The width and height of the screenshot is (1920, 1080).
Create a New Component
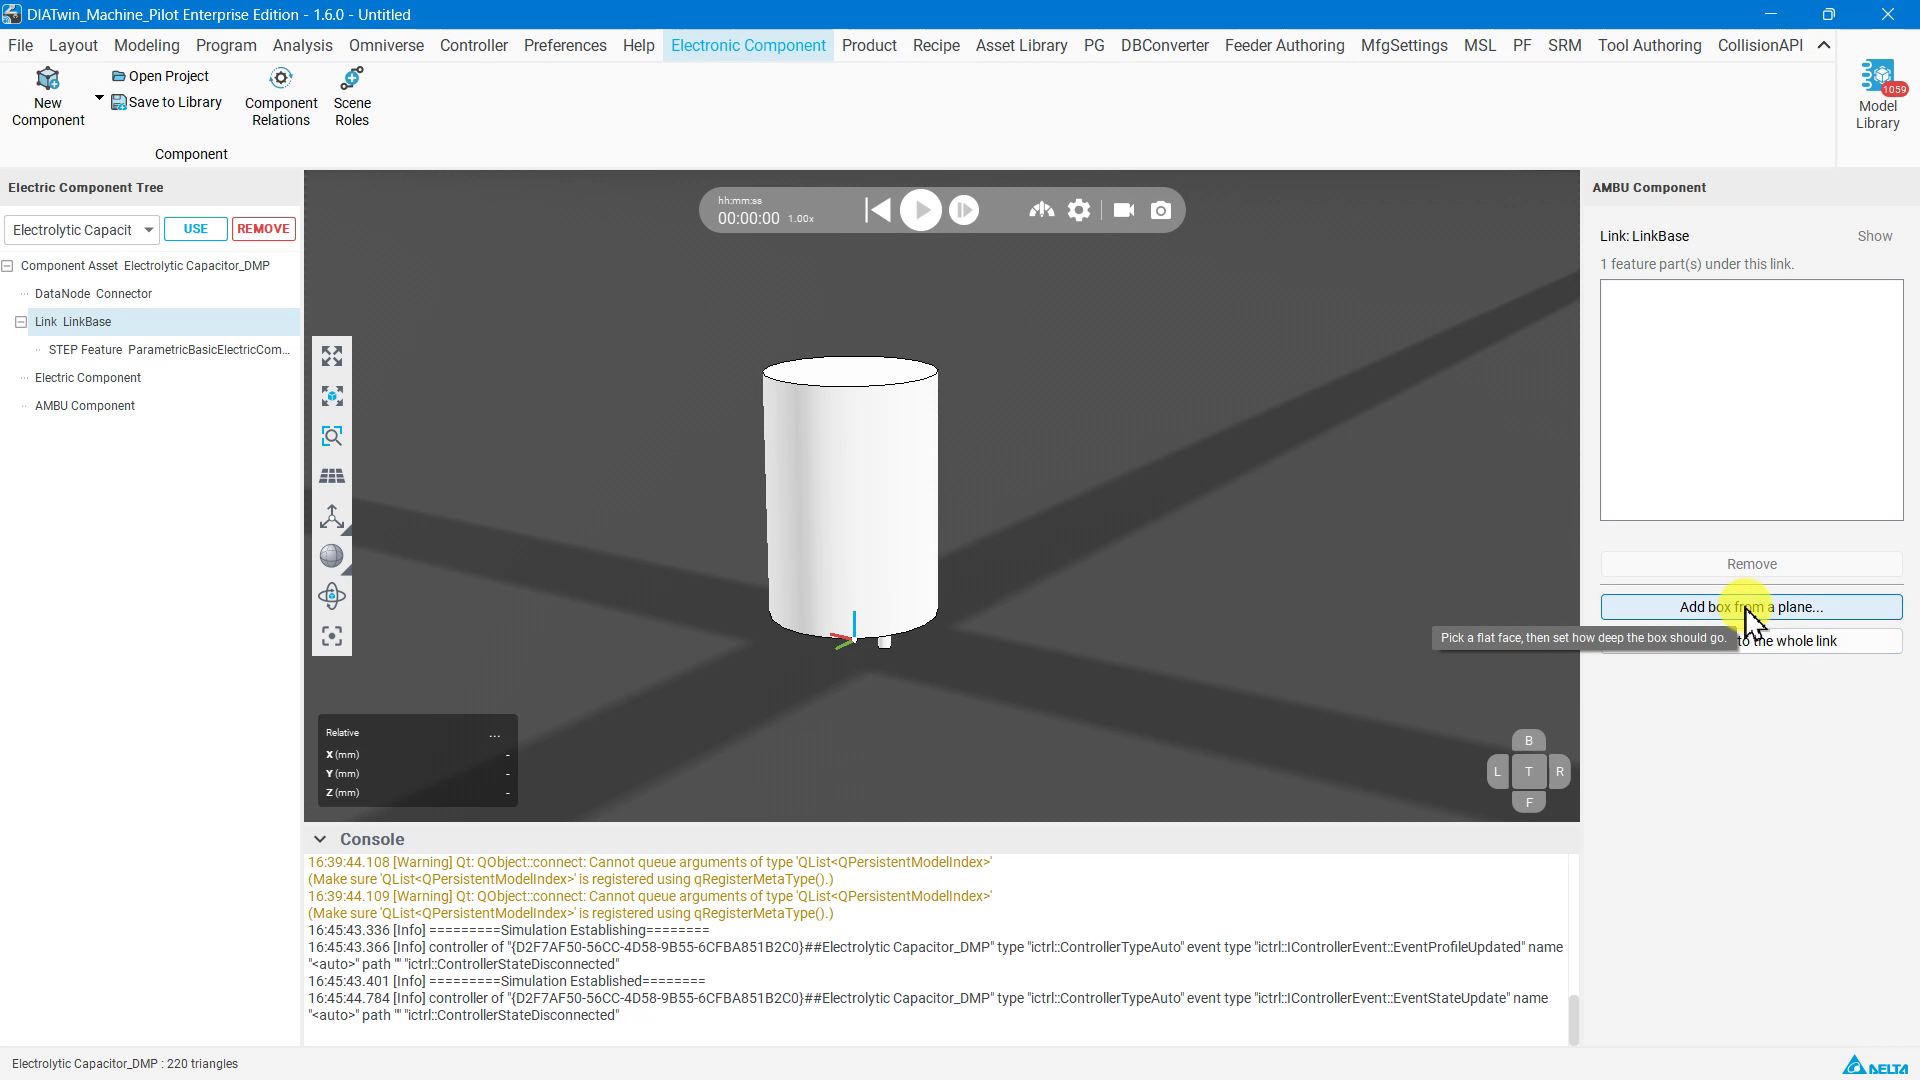tap(48, 97)
